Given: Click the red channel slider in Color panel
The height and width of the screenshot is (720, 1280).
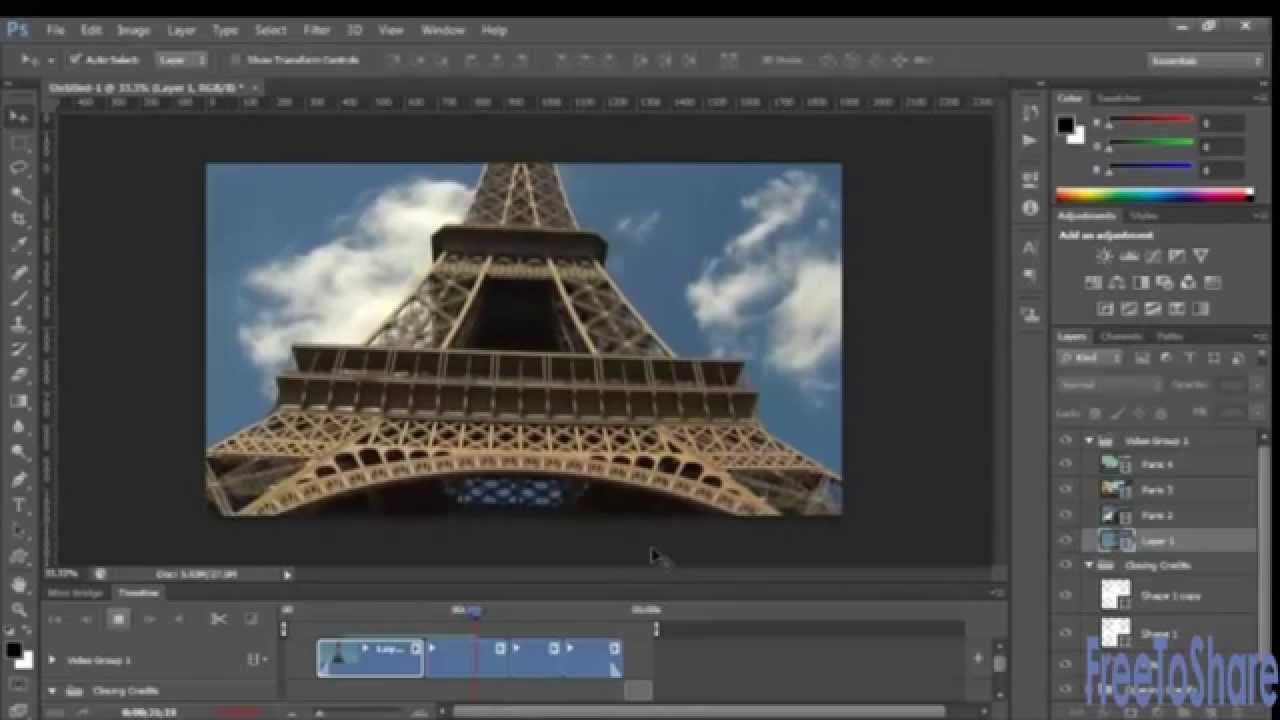Looking at the screenshot, I should tap(1150, 121).
